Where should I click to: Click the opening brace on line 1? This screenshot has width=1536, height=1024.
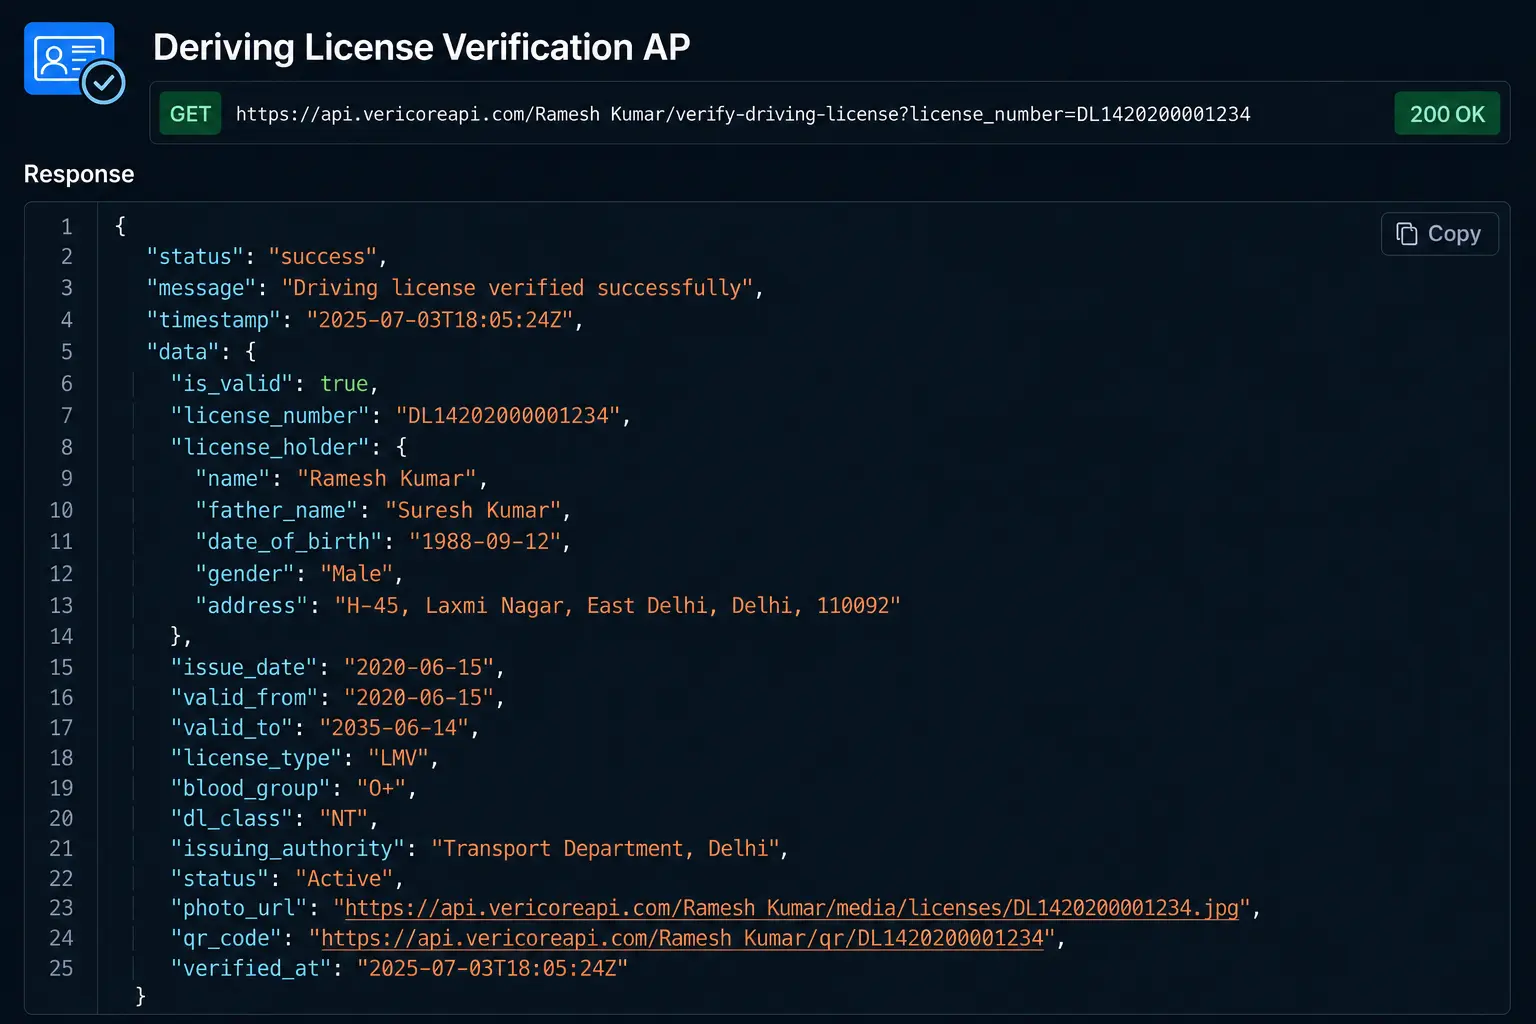coord(121,226)
